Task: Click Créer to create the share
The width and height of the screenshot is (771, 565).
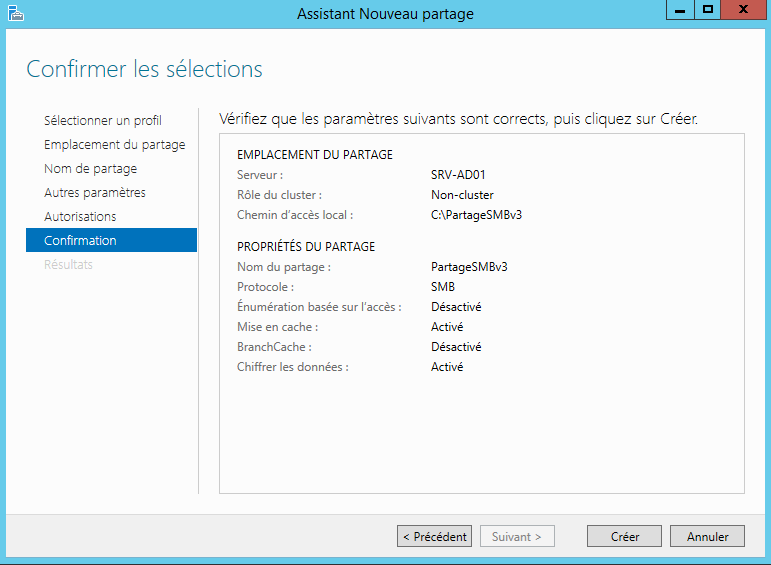Action: (x=625, y=537)
